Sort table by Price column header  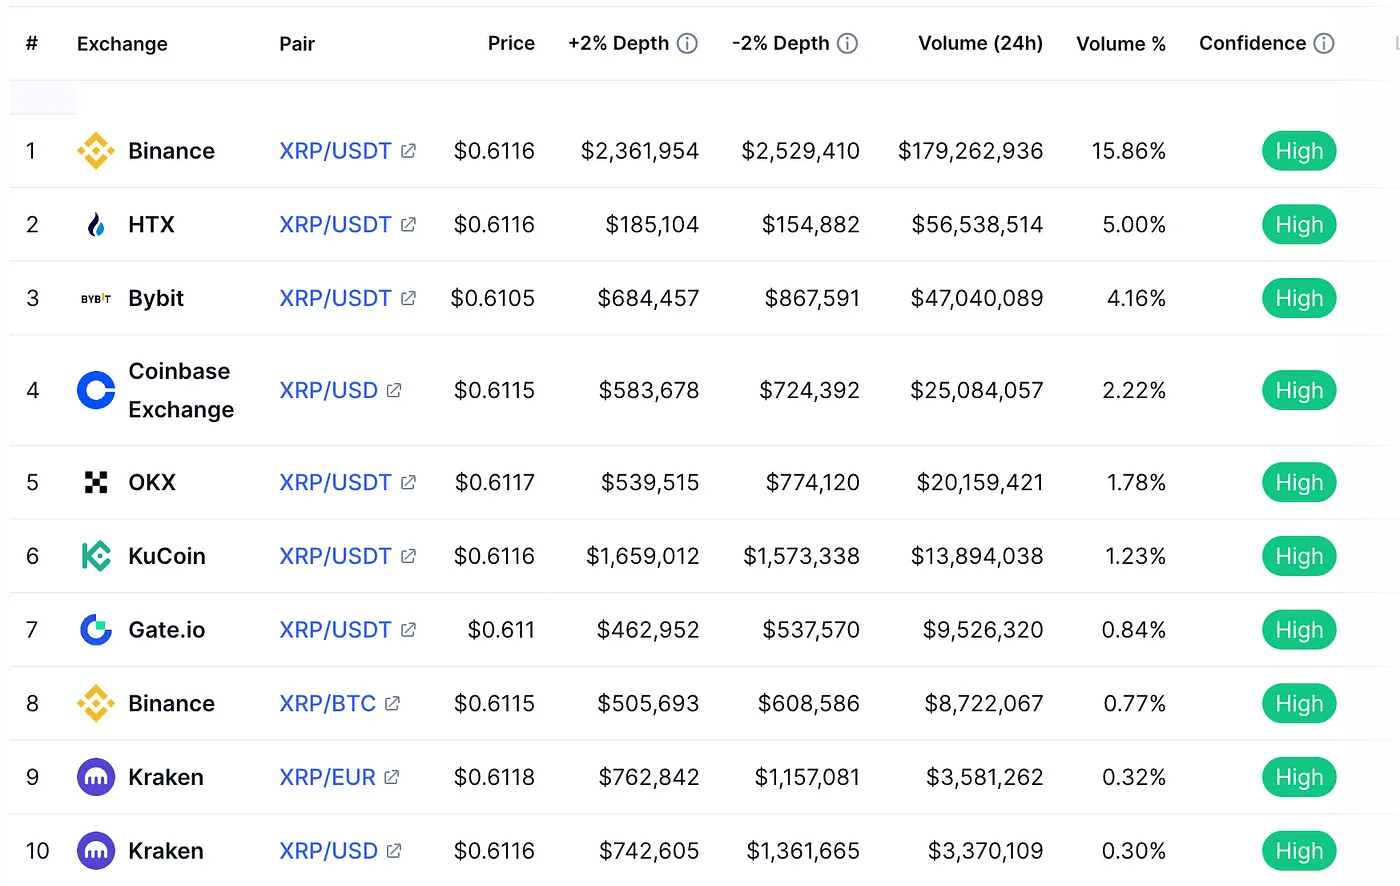[x=511, y=43]
